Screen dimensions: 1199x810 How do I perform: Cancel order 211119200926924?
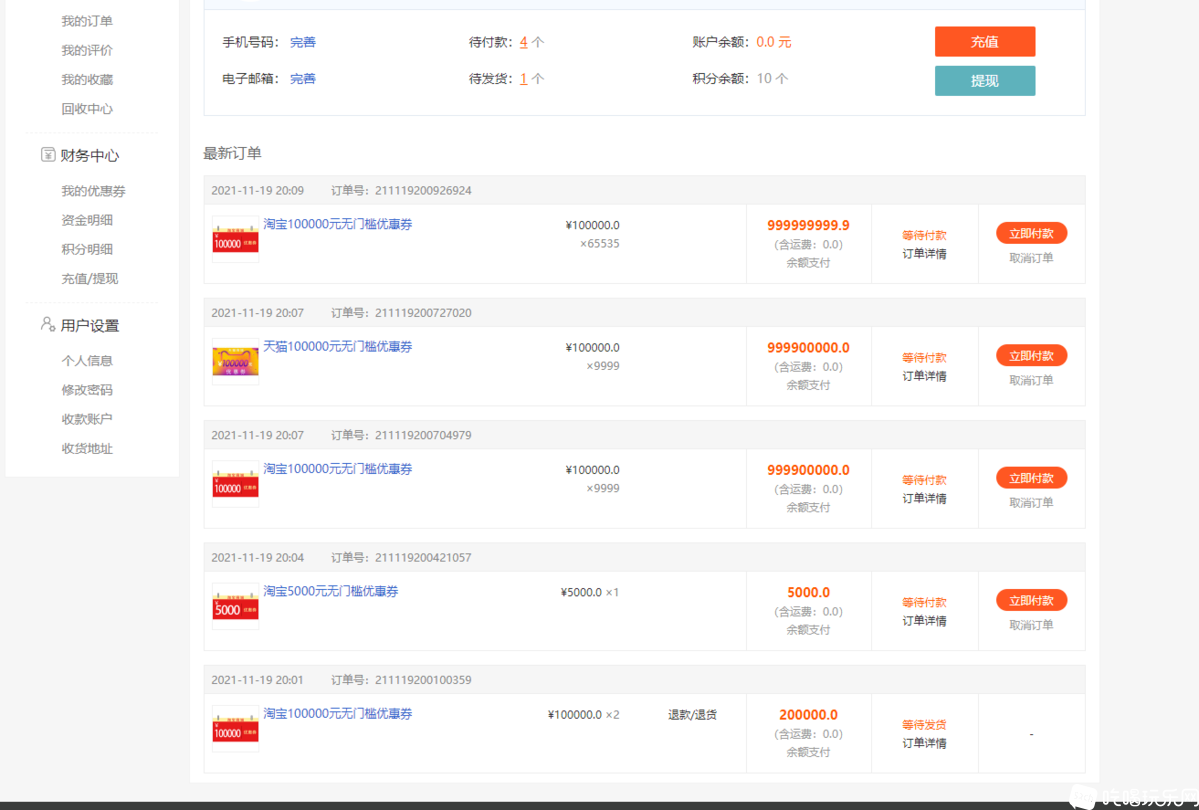(x=1031, y=258)
